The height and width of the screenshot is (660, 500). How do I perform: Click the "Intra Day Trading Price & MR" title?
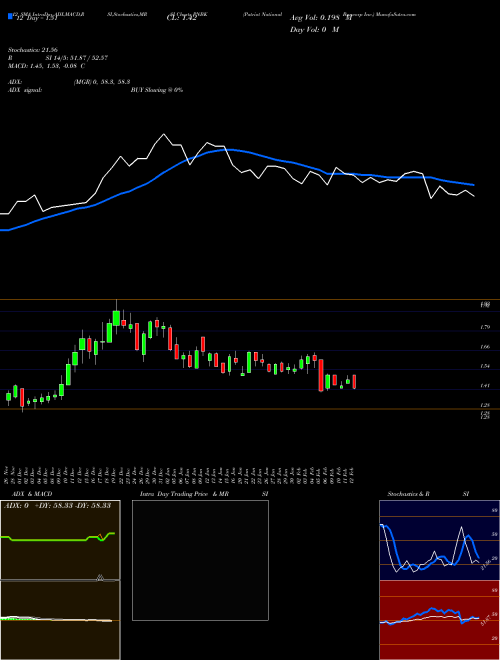point(184,494)
